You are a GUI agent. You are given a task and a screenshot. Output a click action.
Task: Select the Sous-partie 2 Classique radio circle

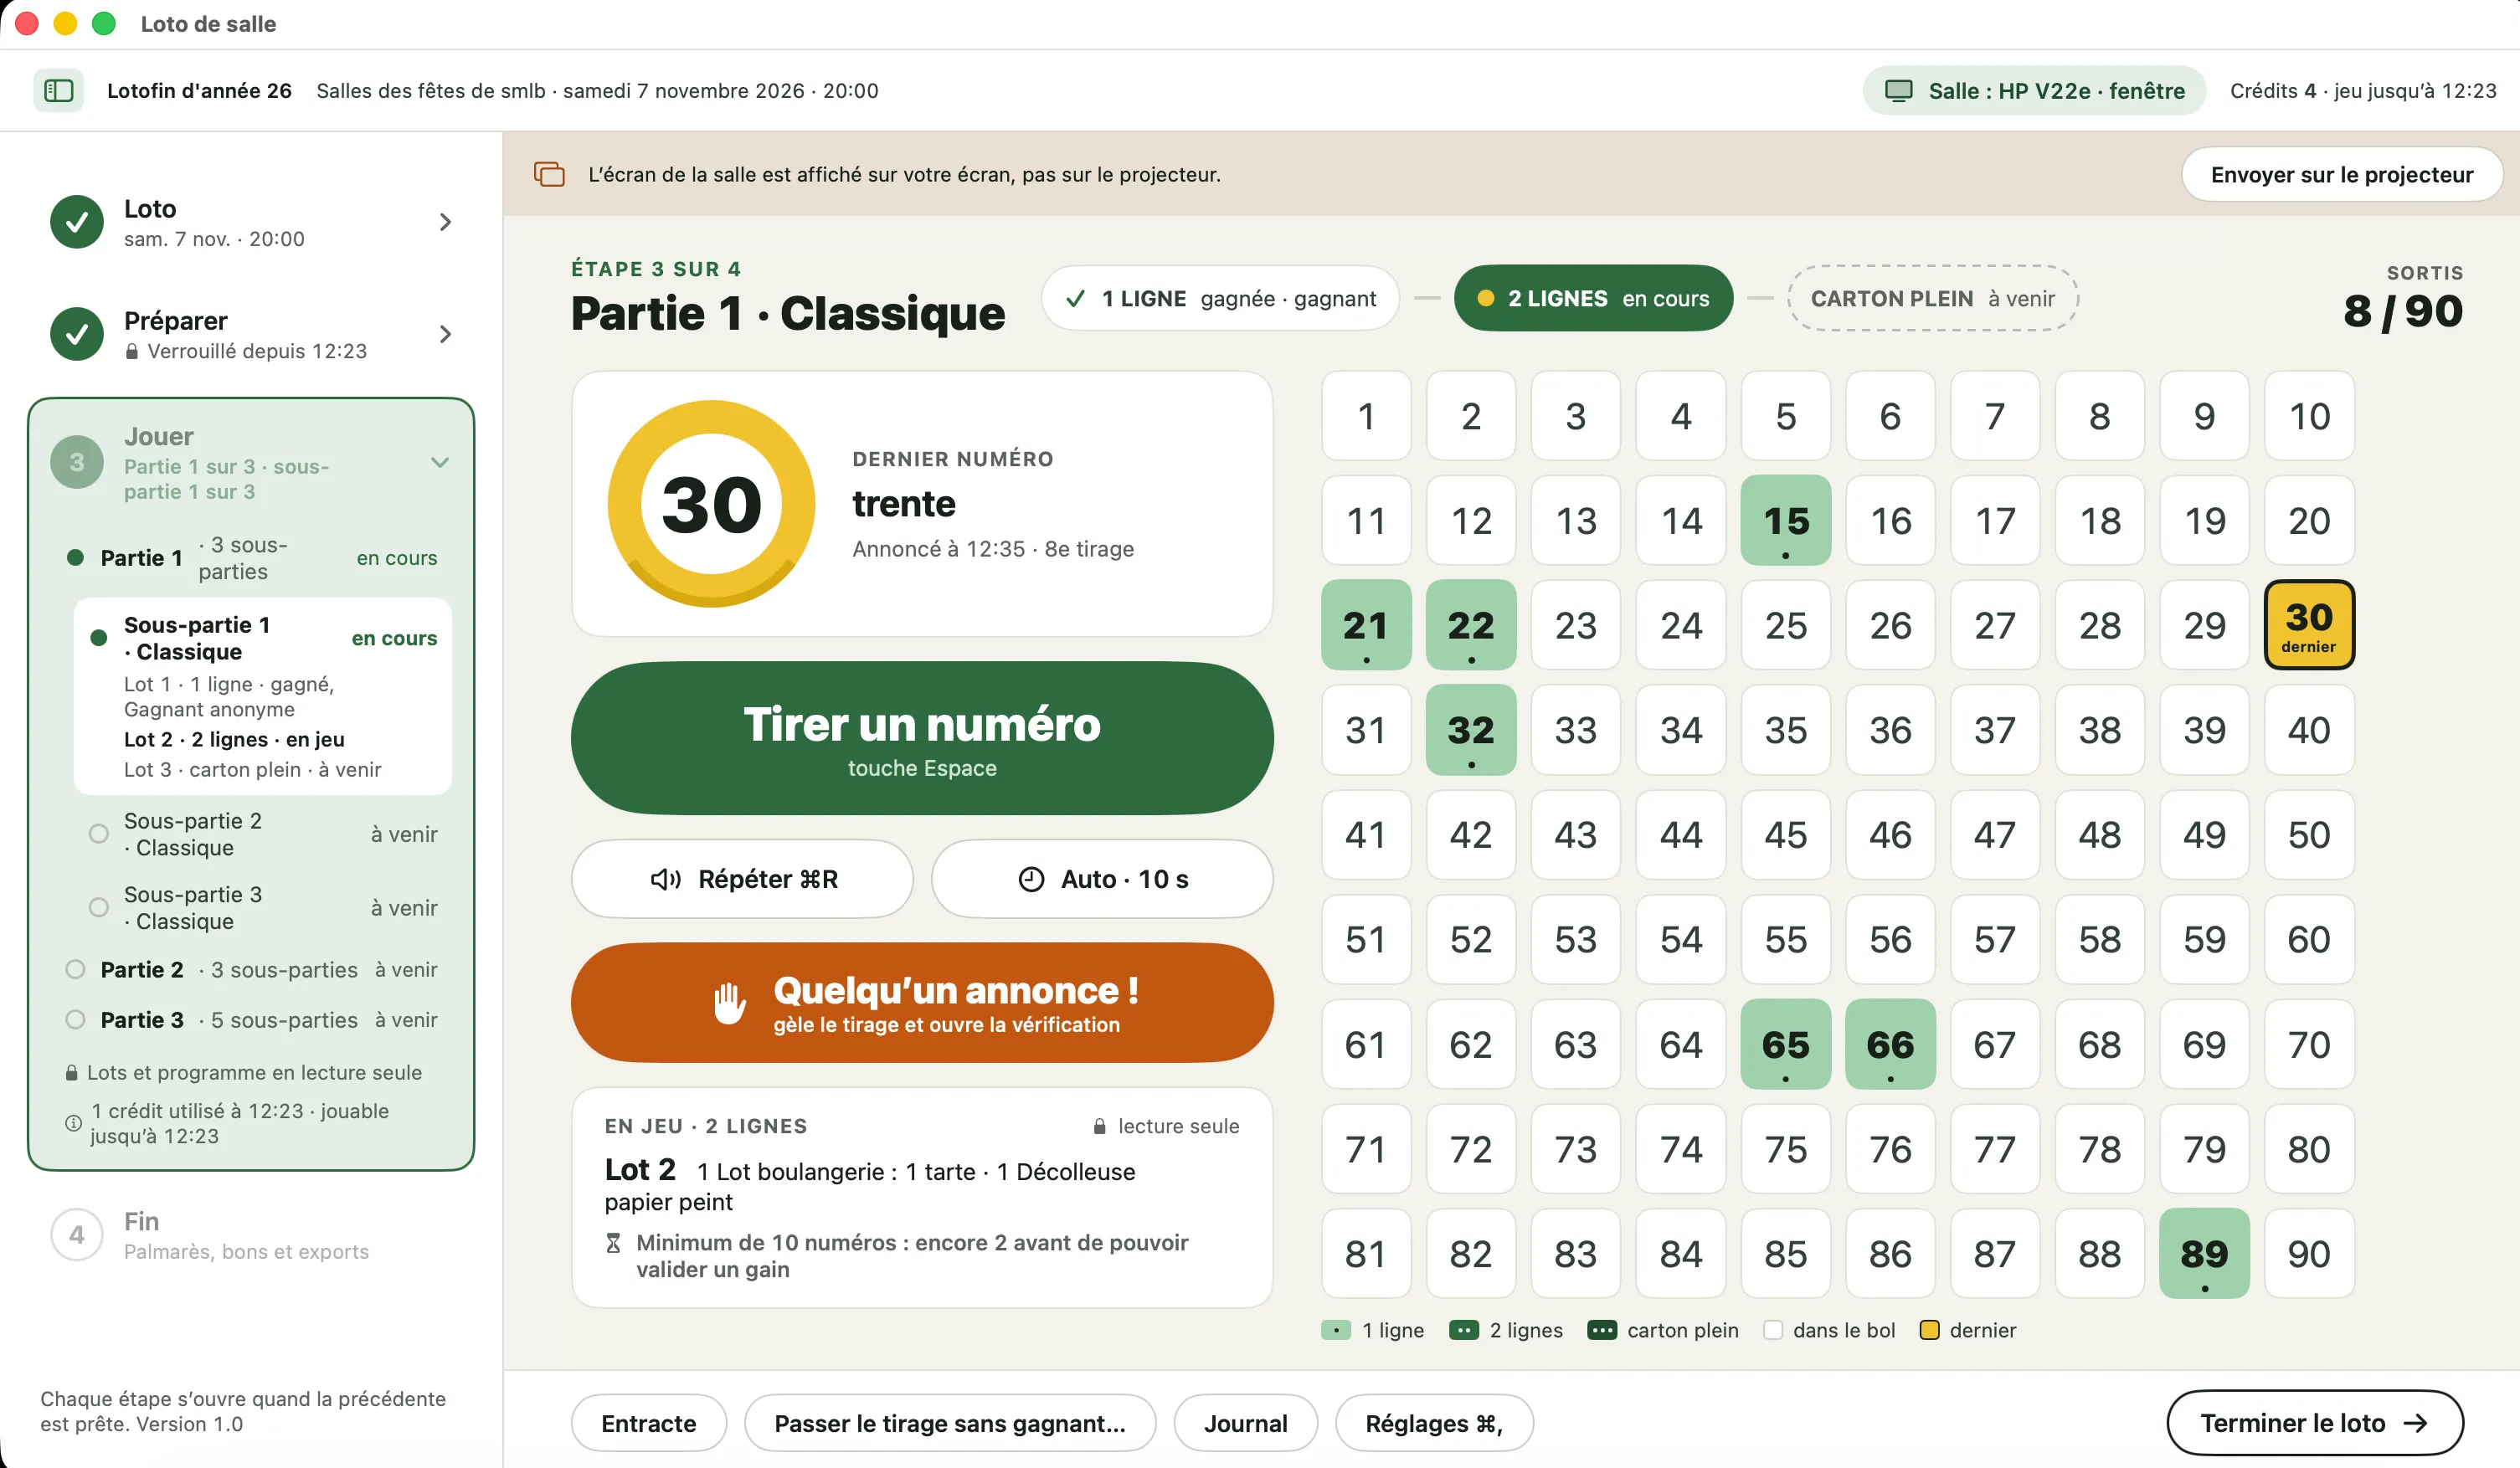(x=98, y=834)
